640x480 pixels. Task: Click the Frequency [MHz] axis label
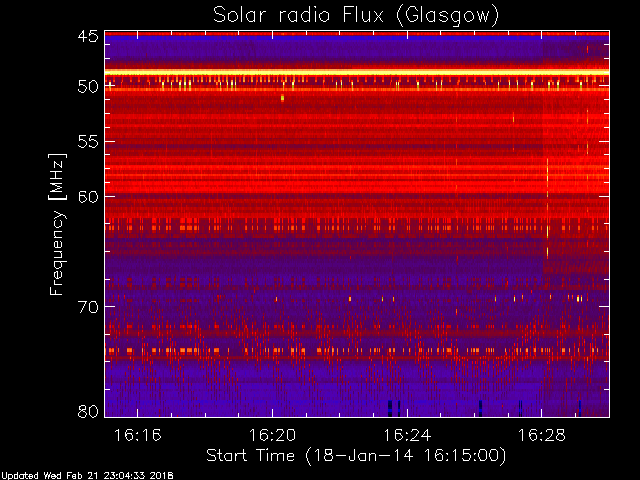point(57,224)
